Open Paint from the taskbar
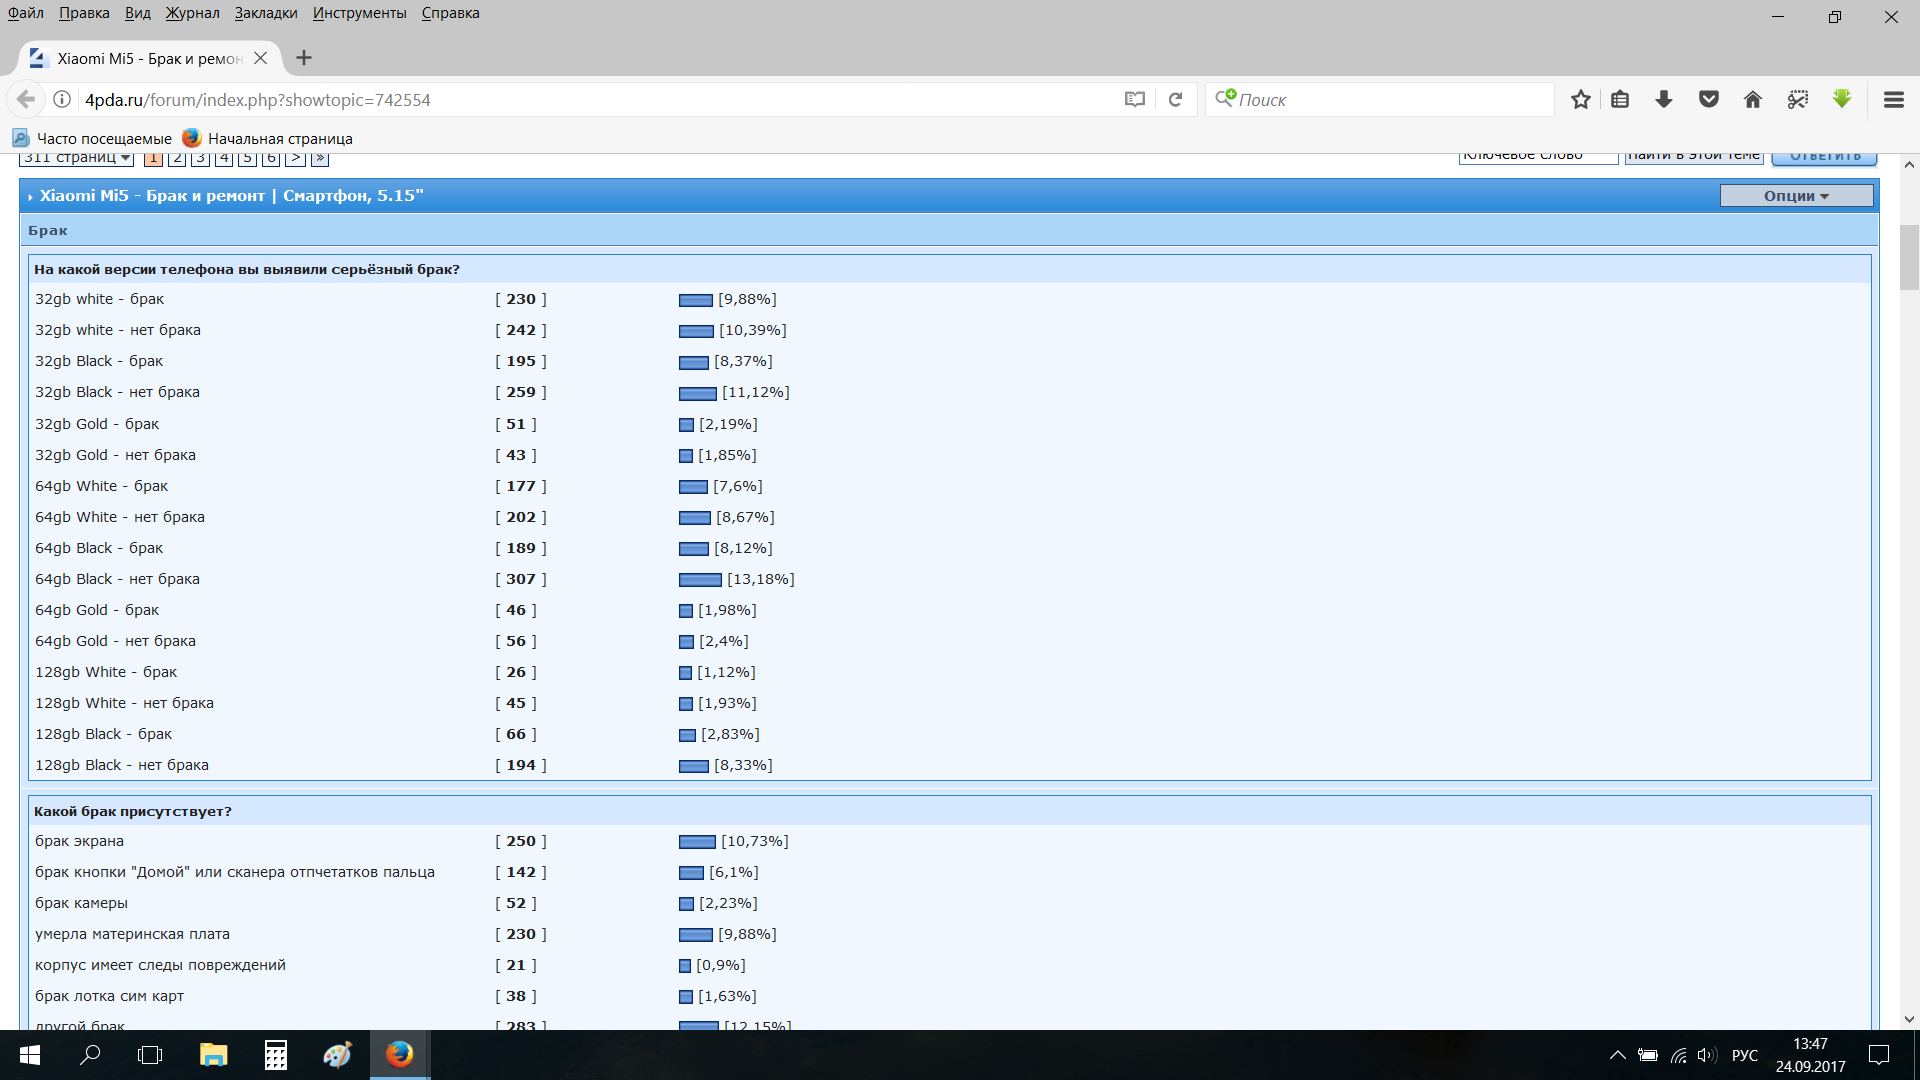 click(337, 1055)
